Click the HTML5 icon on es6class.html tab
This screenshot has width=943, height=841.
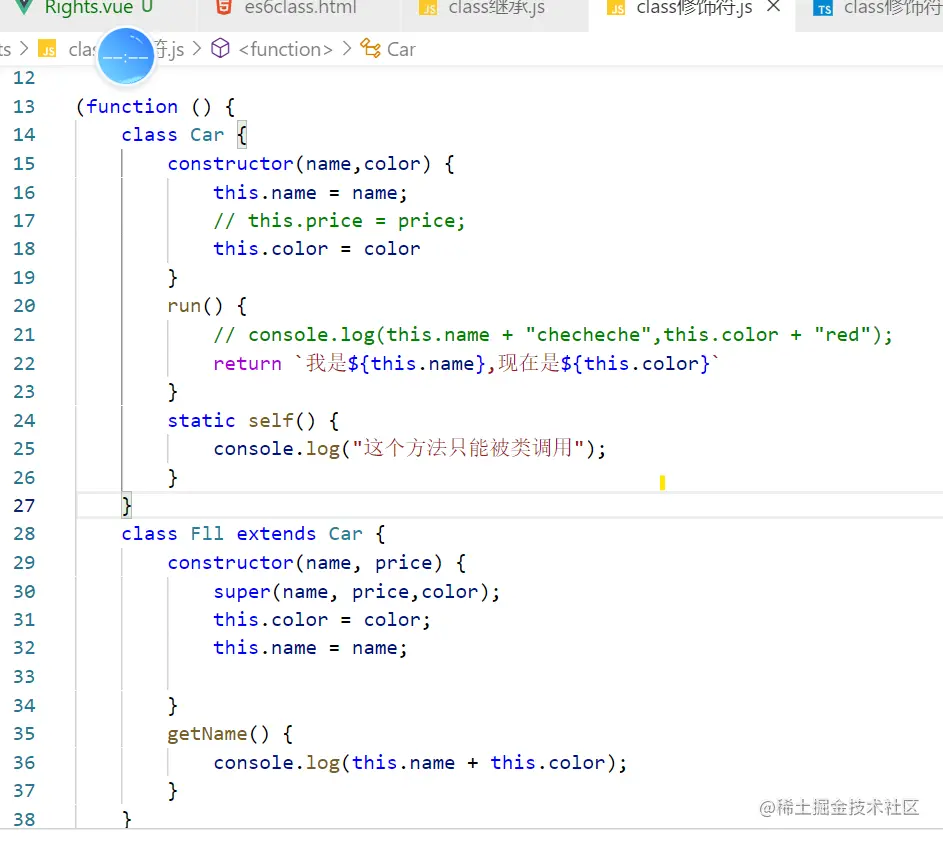pos(223,8)
